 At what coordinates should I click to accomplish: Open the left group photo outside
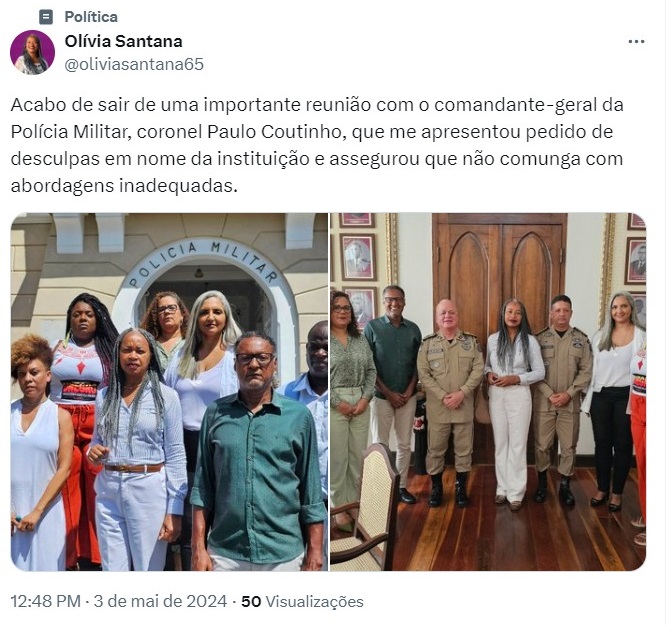tap(169, 392)
